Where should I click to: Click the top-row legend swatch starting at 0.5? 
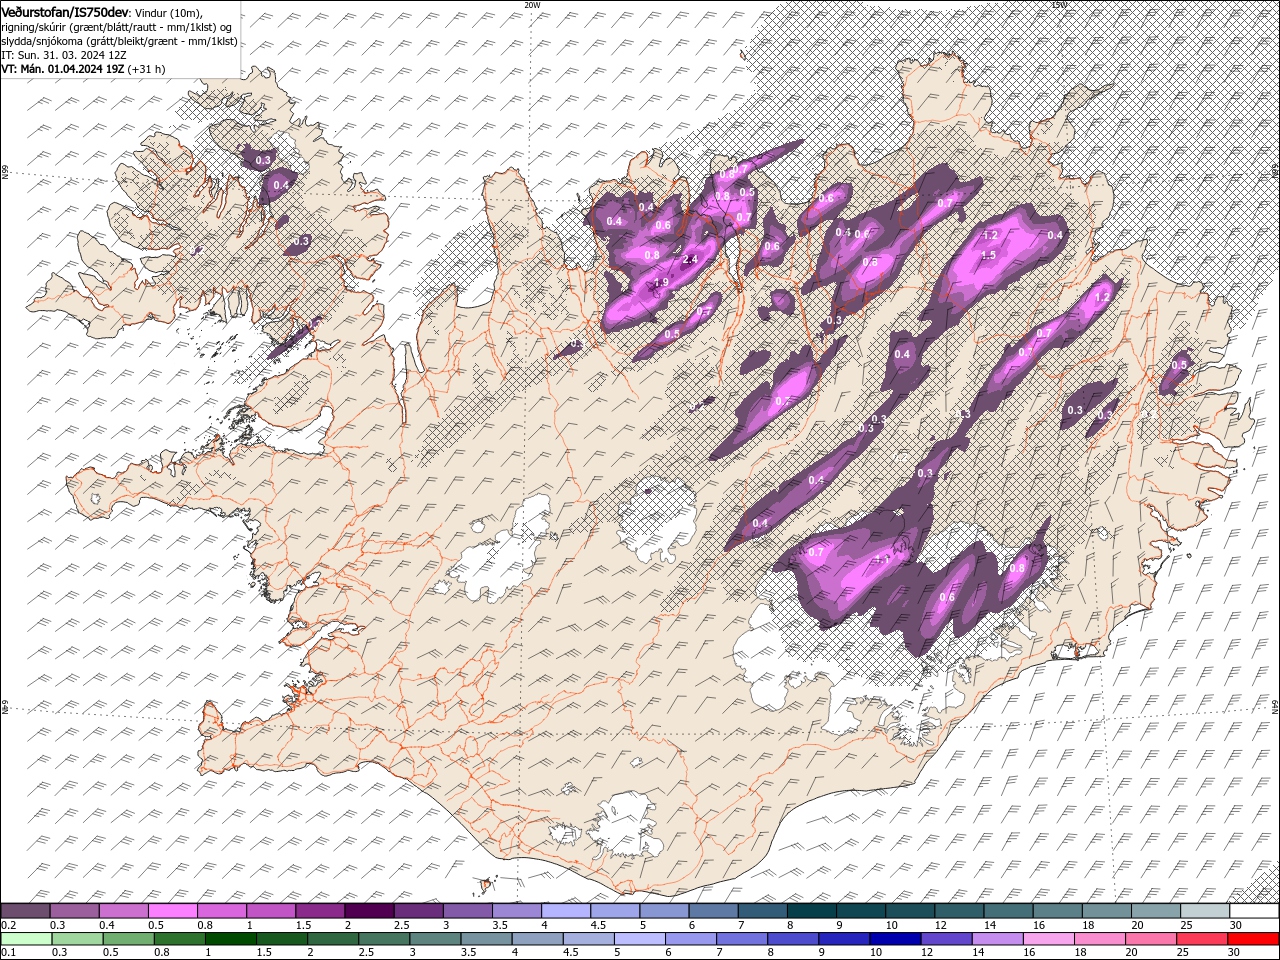172,911
